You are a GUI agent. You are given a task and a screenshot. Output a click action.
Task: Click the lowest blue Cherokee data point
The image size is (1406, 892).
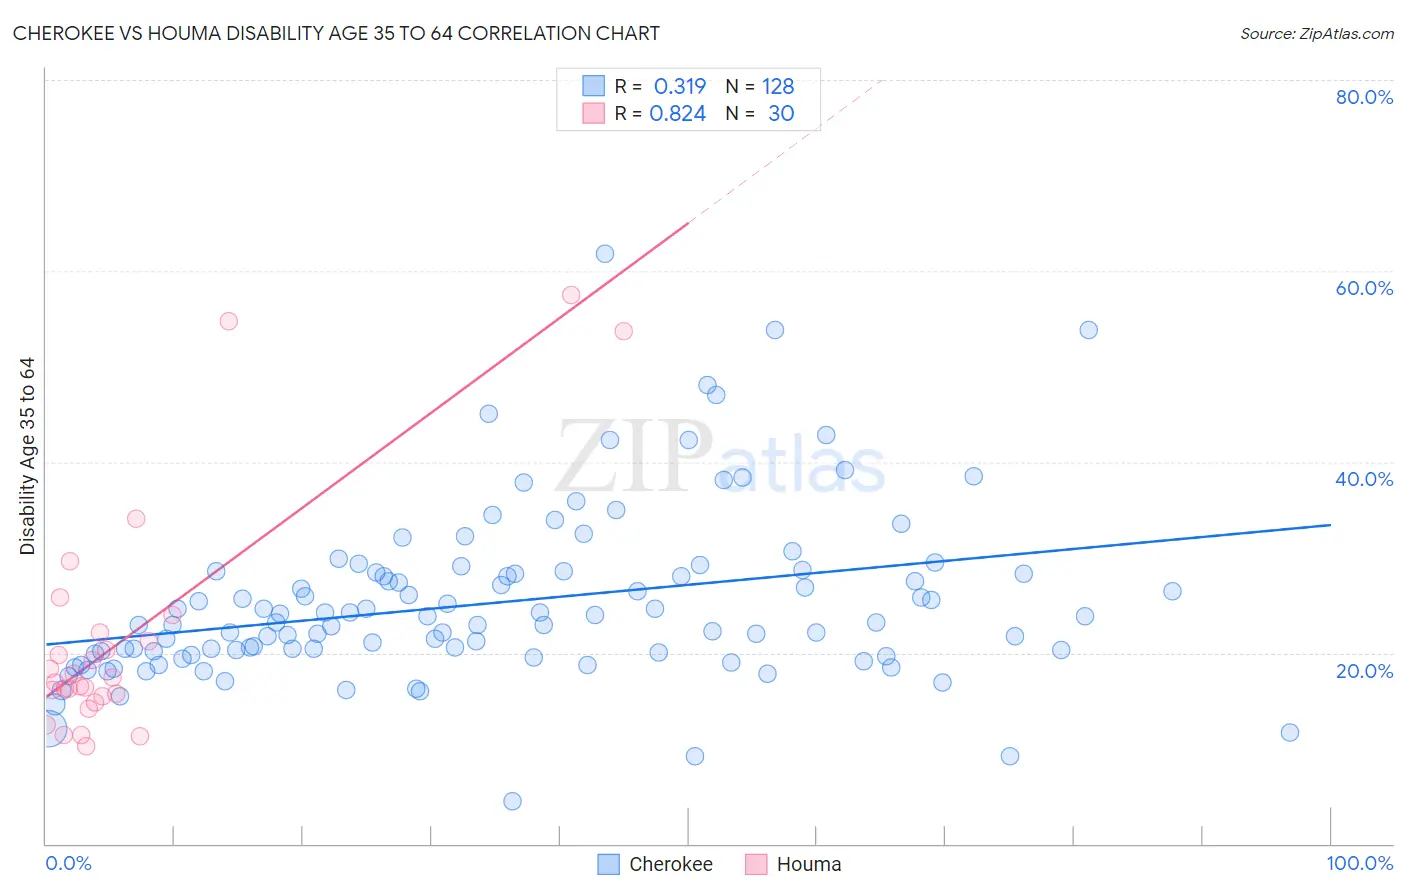point(512,801)
